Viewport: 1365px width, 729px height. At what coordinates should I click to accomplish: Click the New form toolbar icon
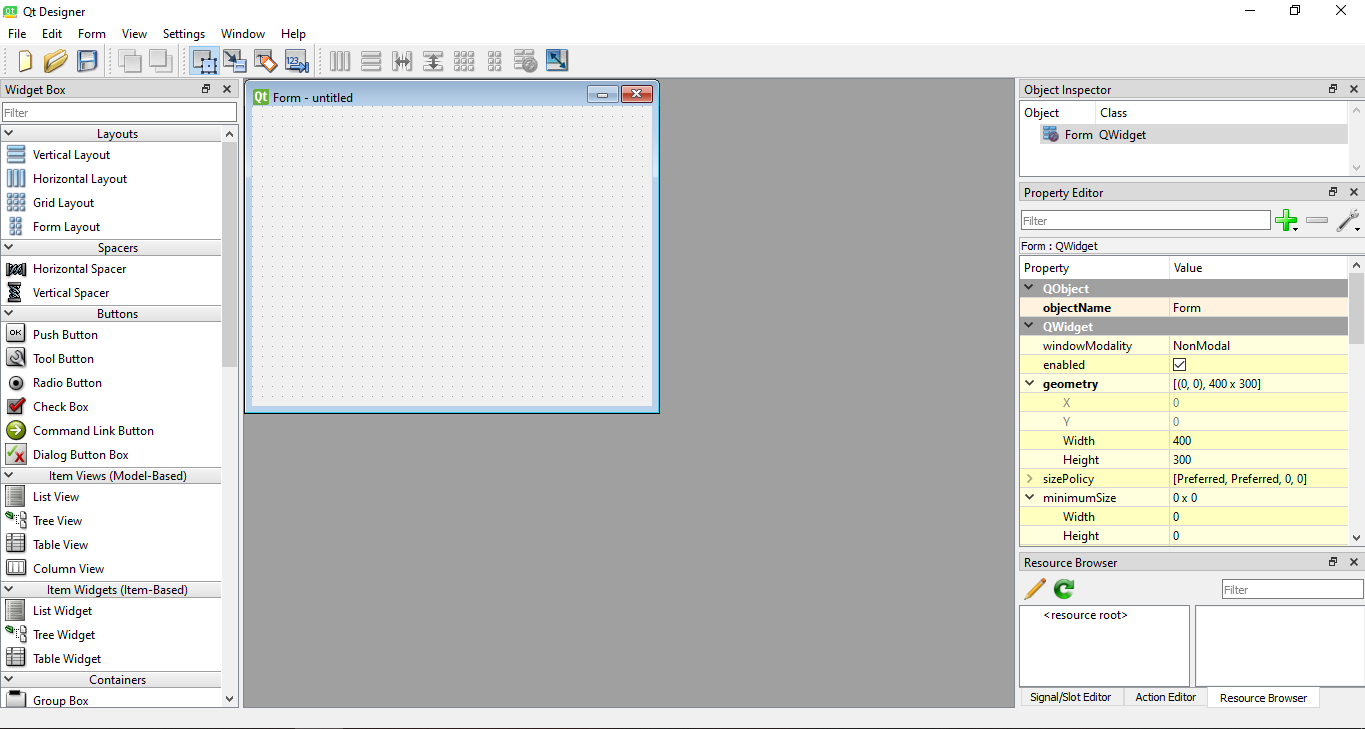click(25, 61)
